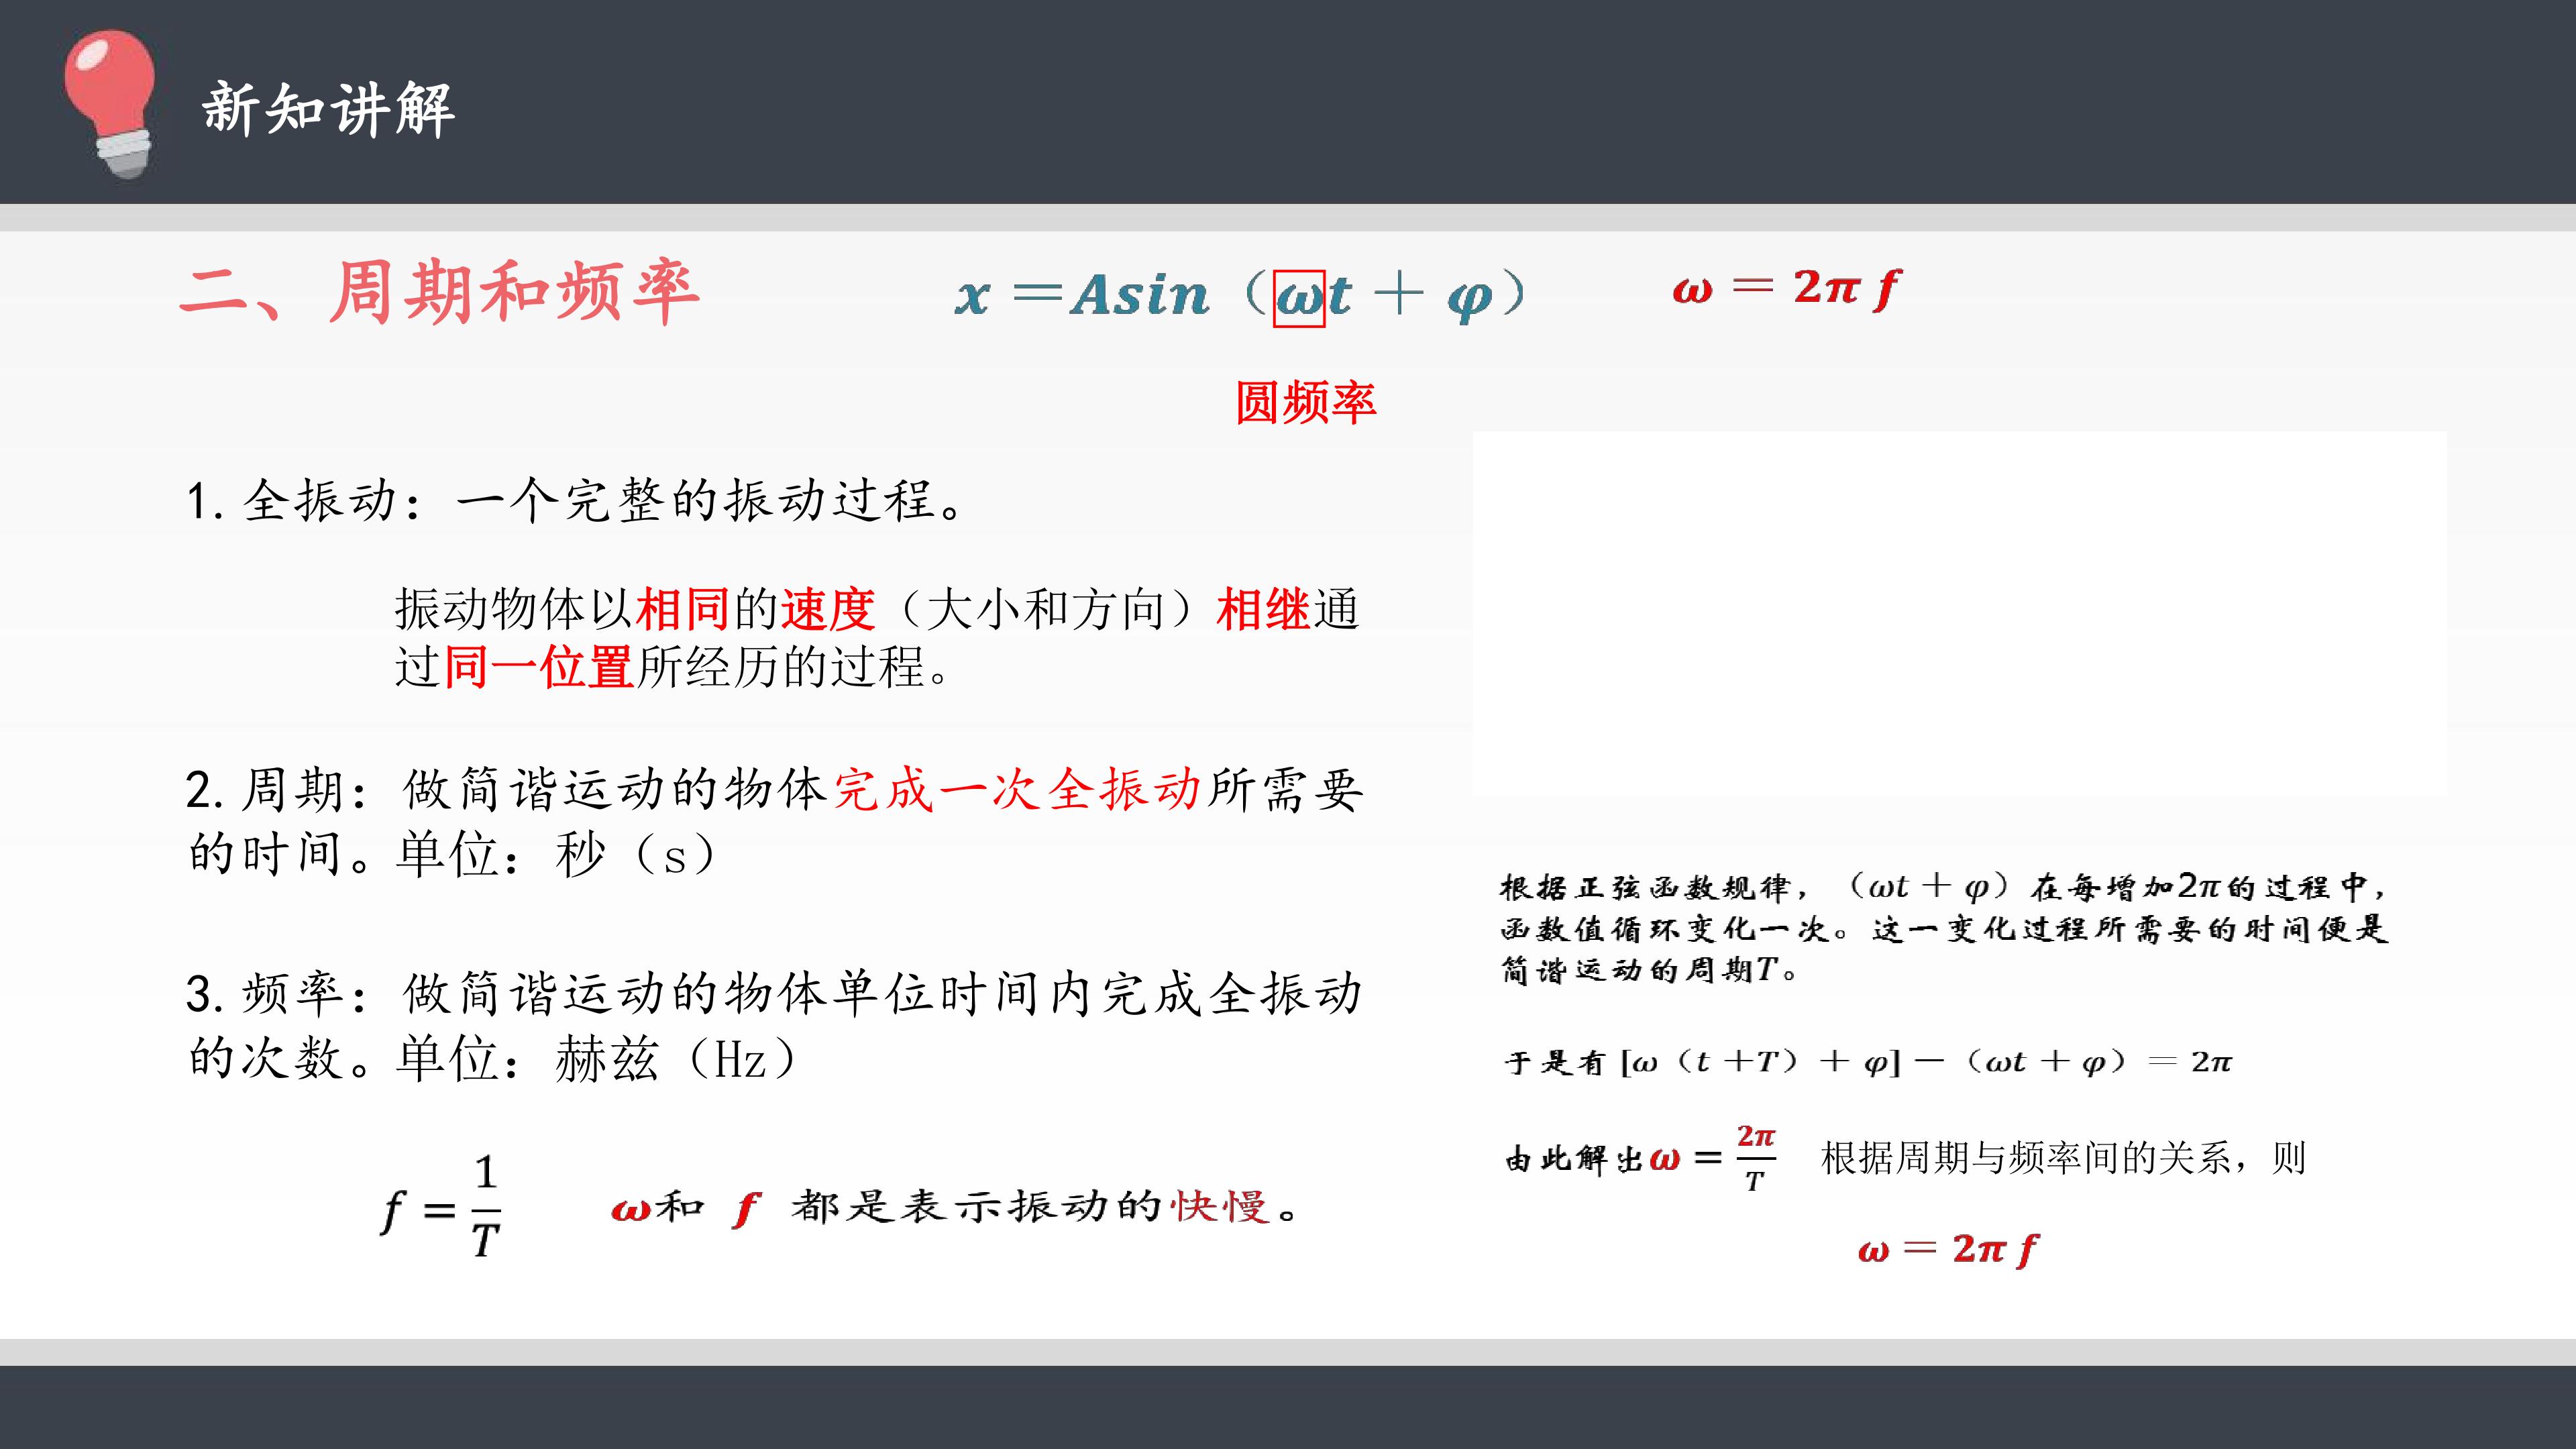2576x1449 pixels.
Task: Click the top-right ω = 2πf formula
Action: coord(1786,289)
